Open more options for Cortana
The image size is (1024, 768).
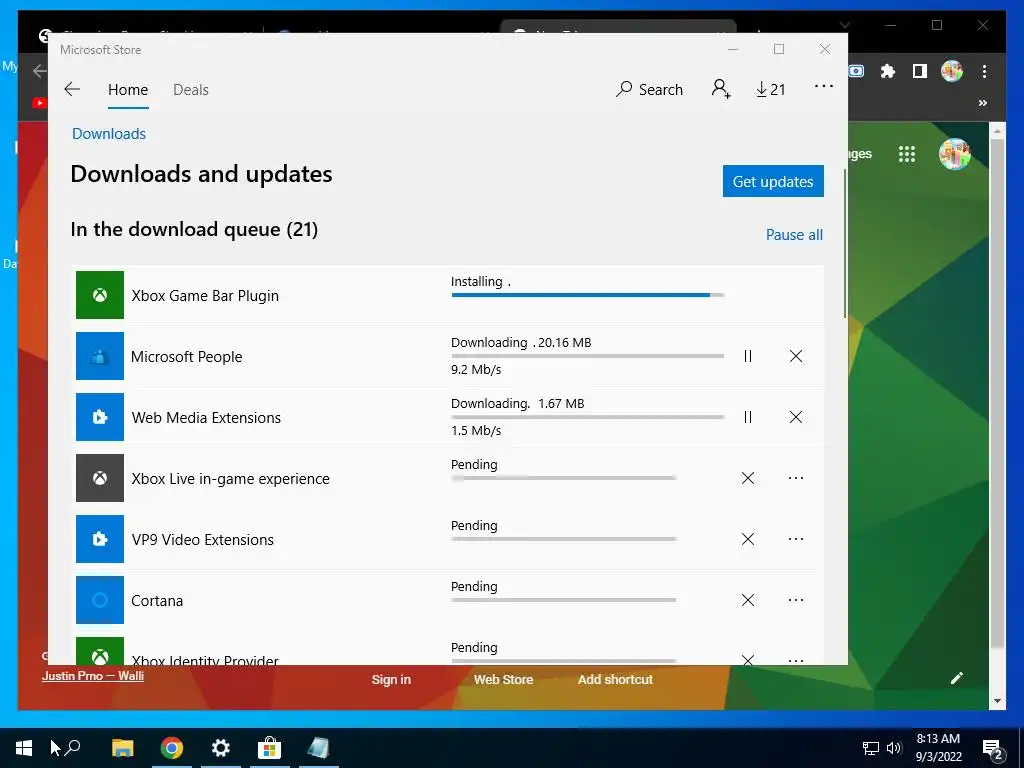click(795, 600)
